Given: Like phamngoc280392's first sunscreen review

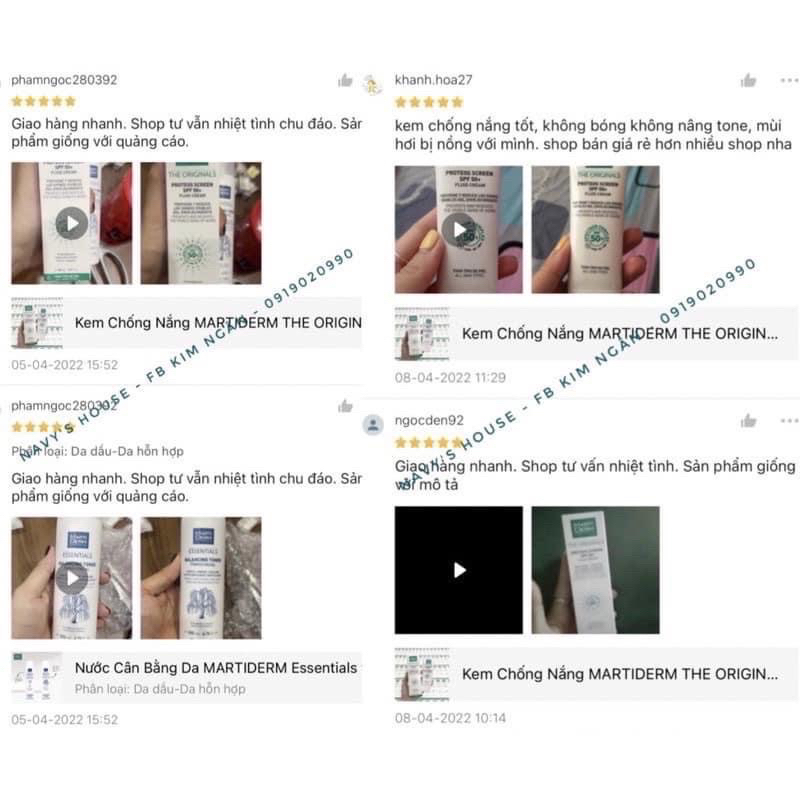Looking at the screenshot, I should pos(345,81).
